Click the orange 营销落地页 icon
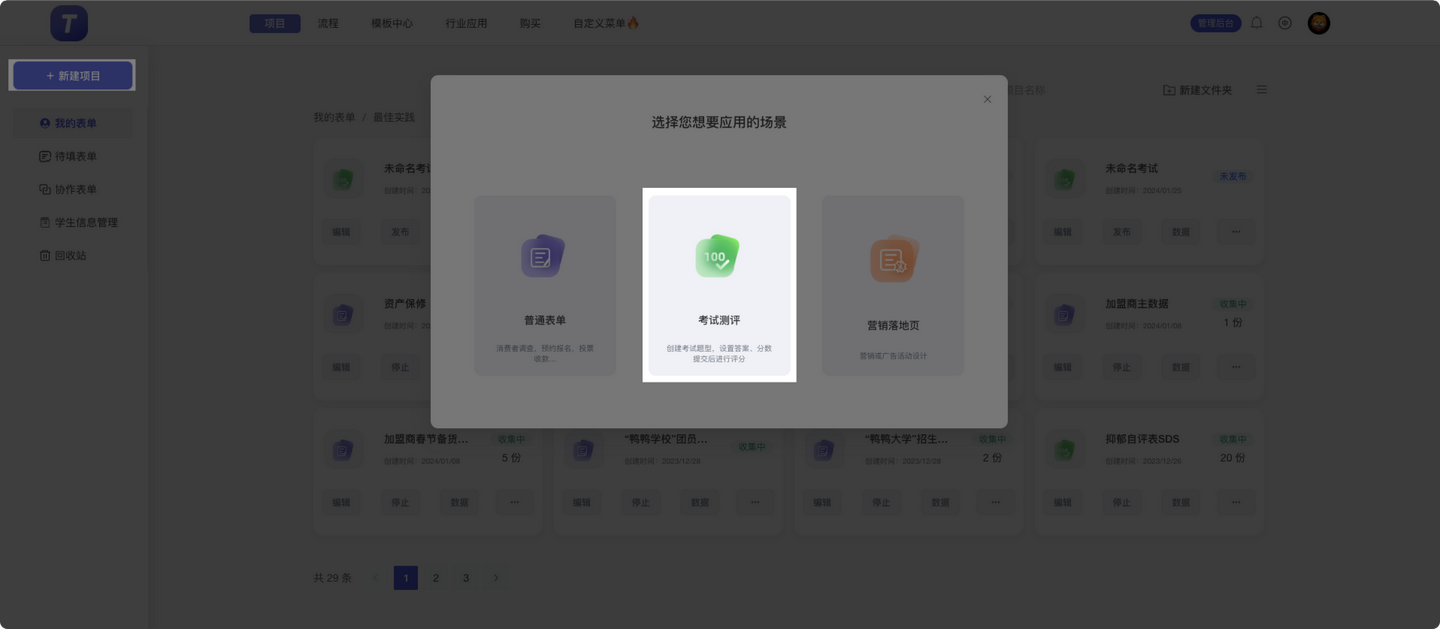Screen dimensions: 1440x629 click(893, 259)
